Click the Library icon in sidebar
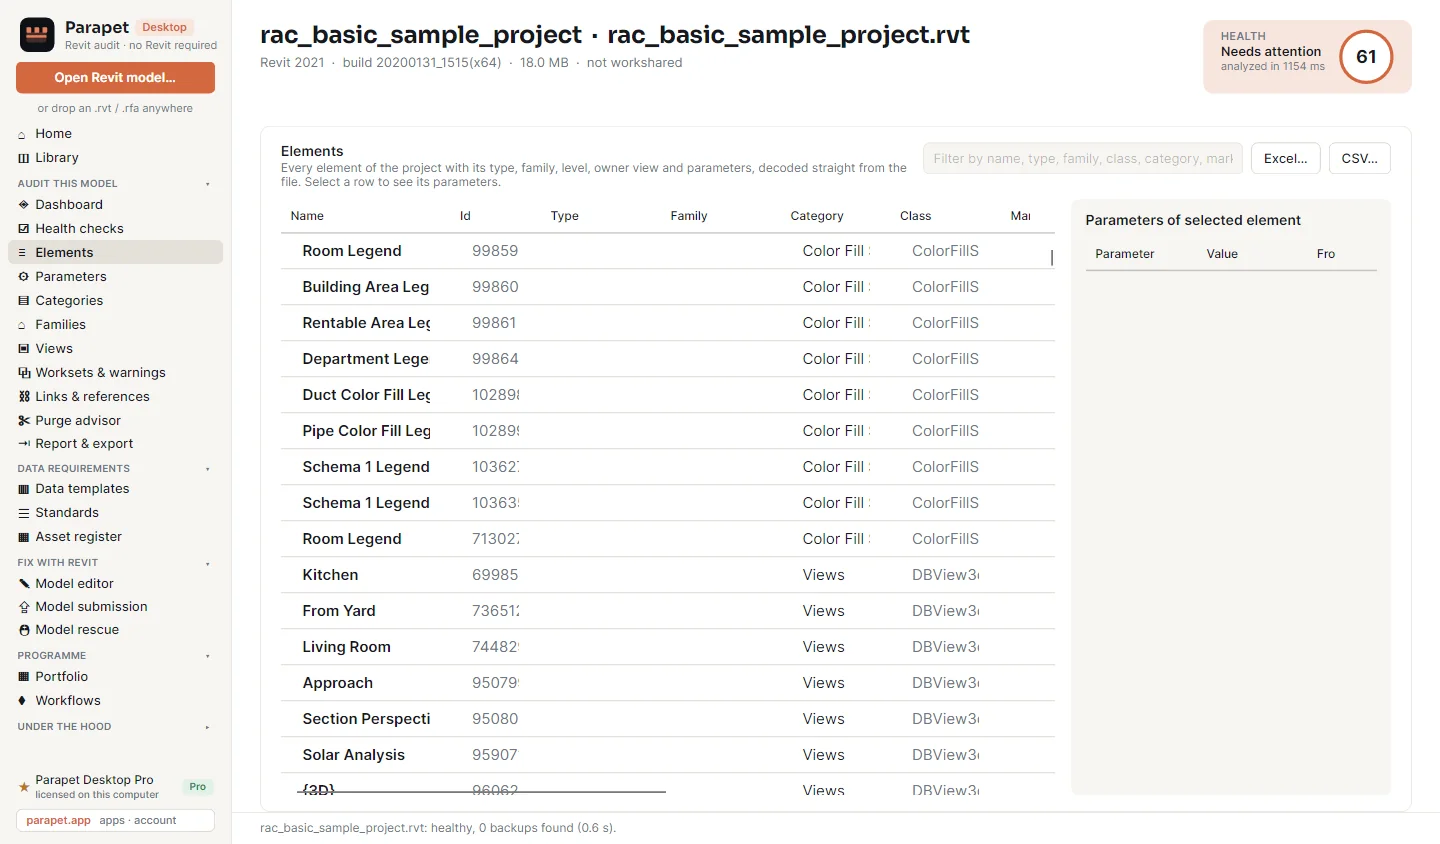Viewport: 1440px width, 844px height. pyautogui.click(x=23, y=158)
